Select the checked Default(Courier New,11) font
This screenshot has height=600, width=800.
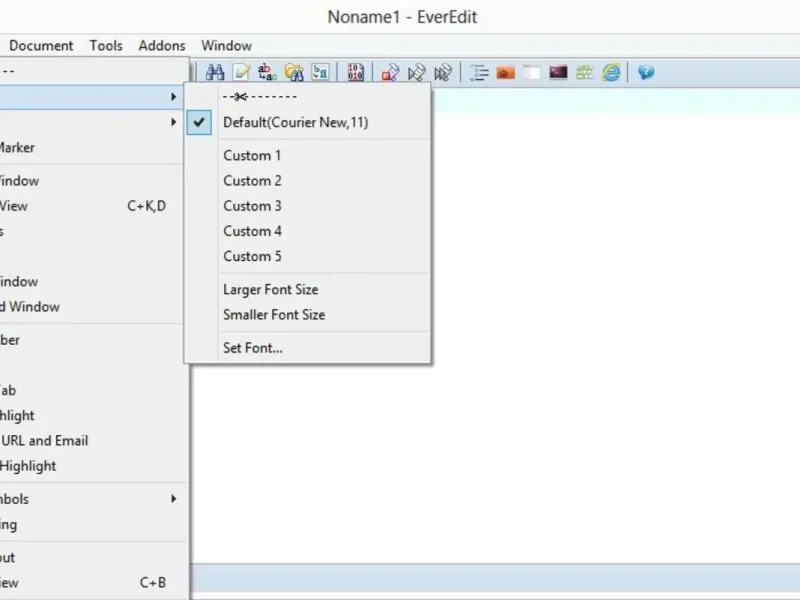(x=308, y=122)
